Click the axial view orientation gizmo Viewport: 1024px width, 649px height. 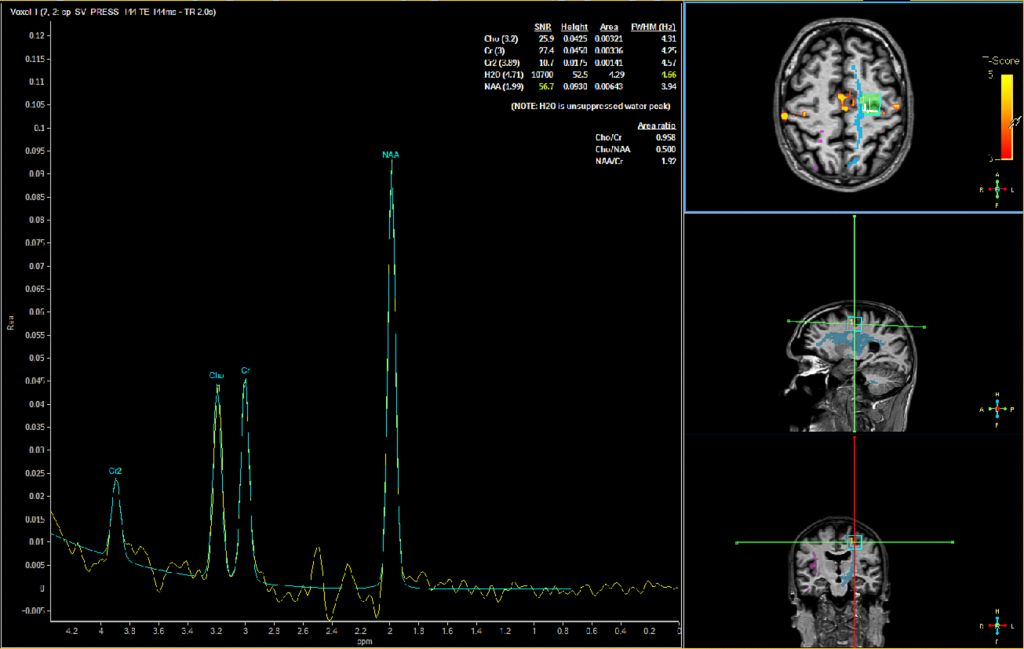point(997,189)
